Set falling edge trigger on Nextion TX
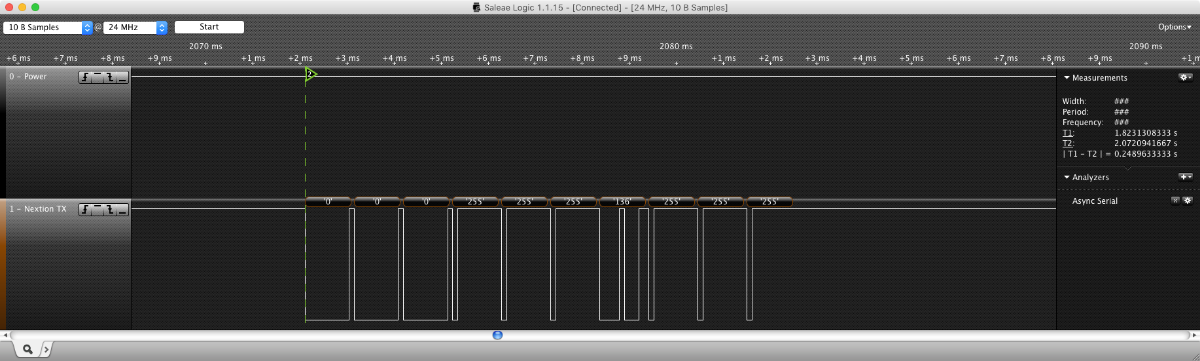The image size is (1200, 361). (110, 209)
